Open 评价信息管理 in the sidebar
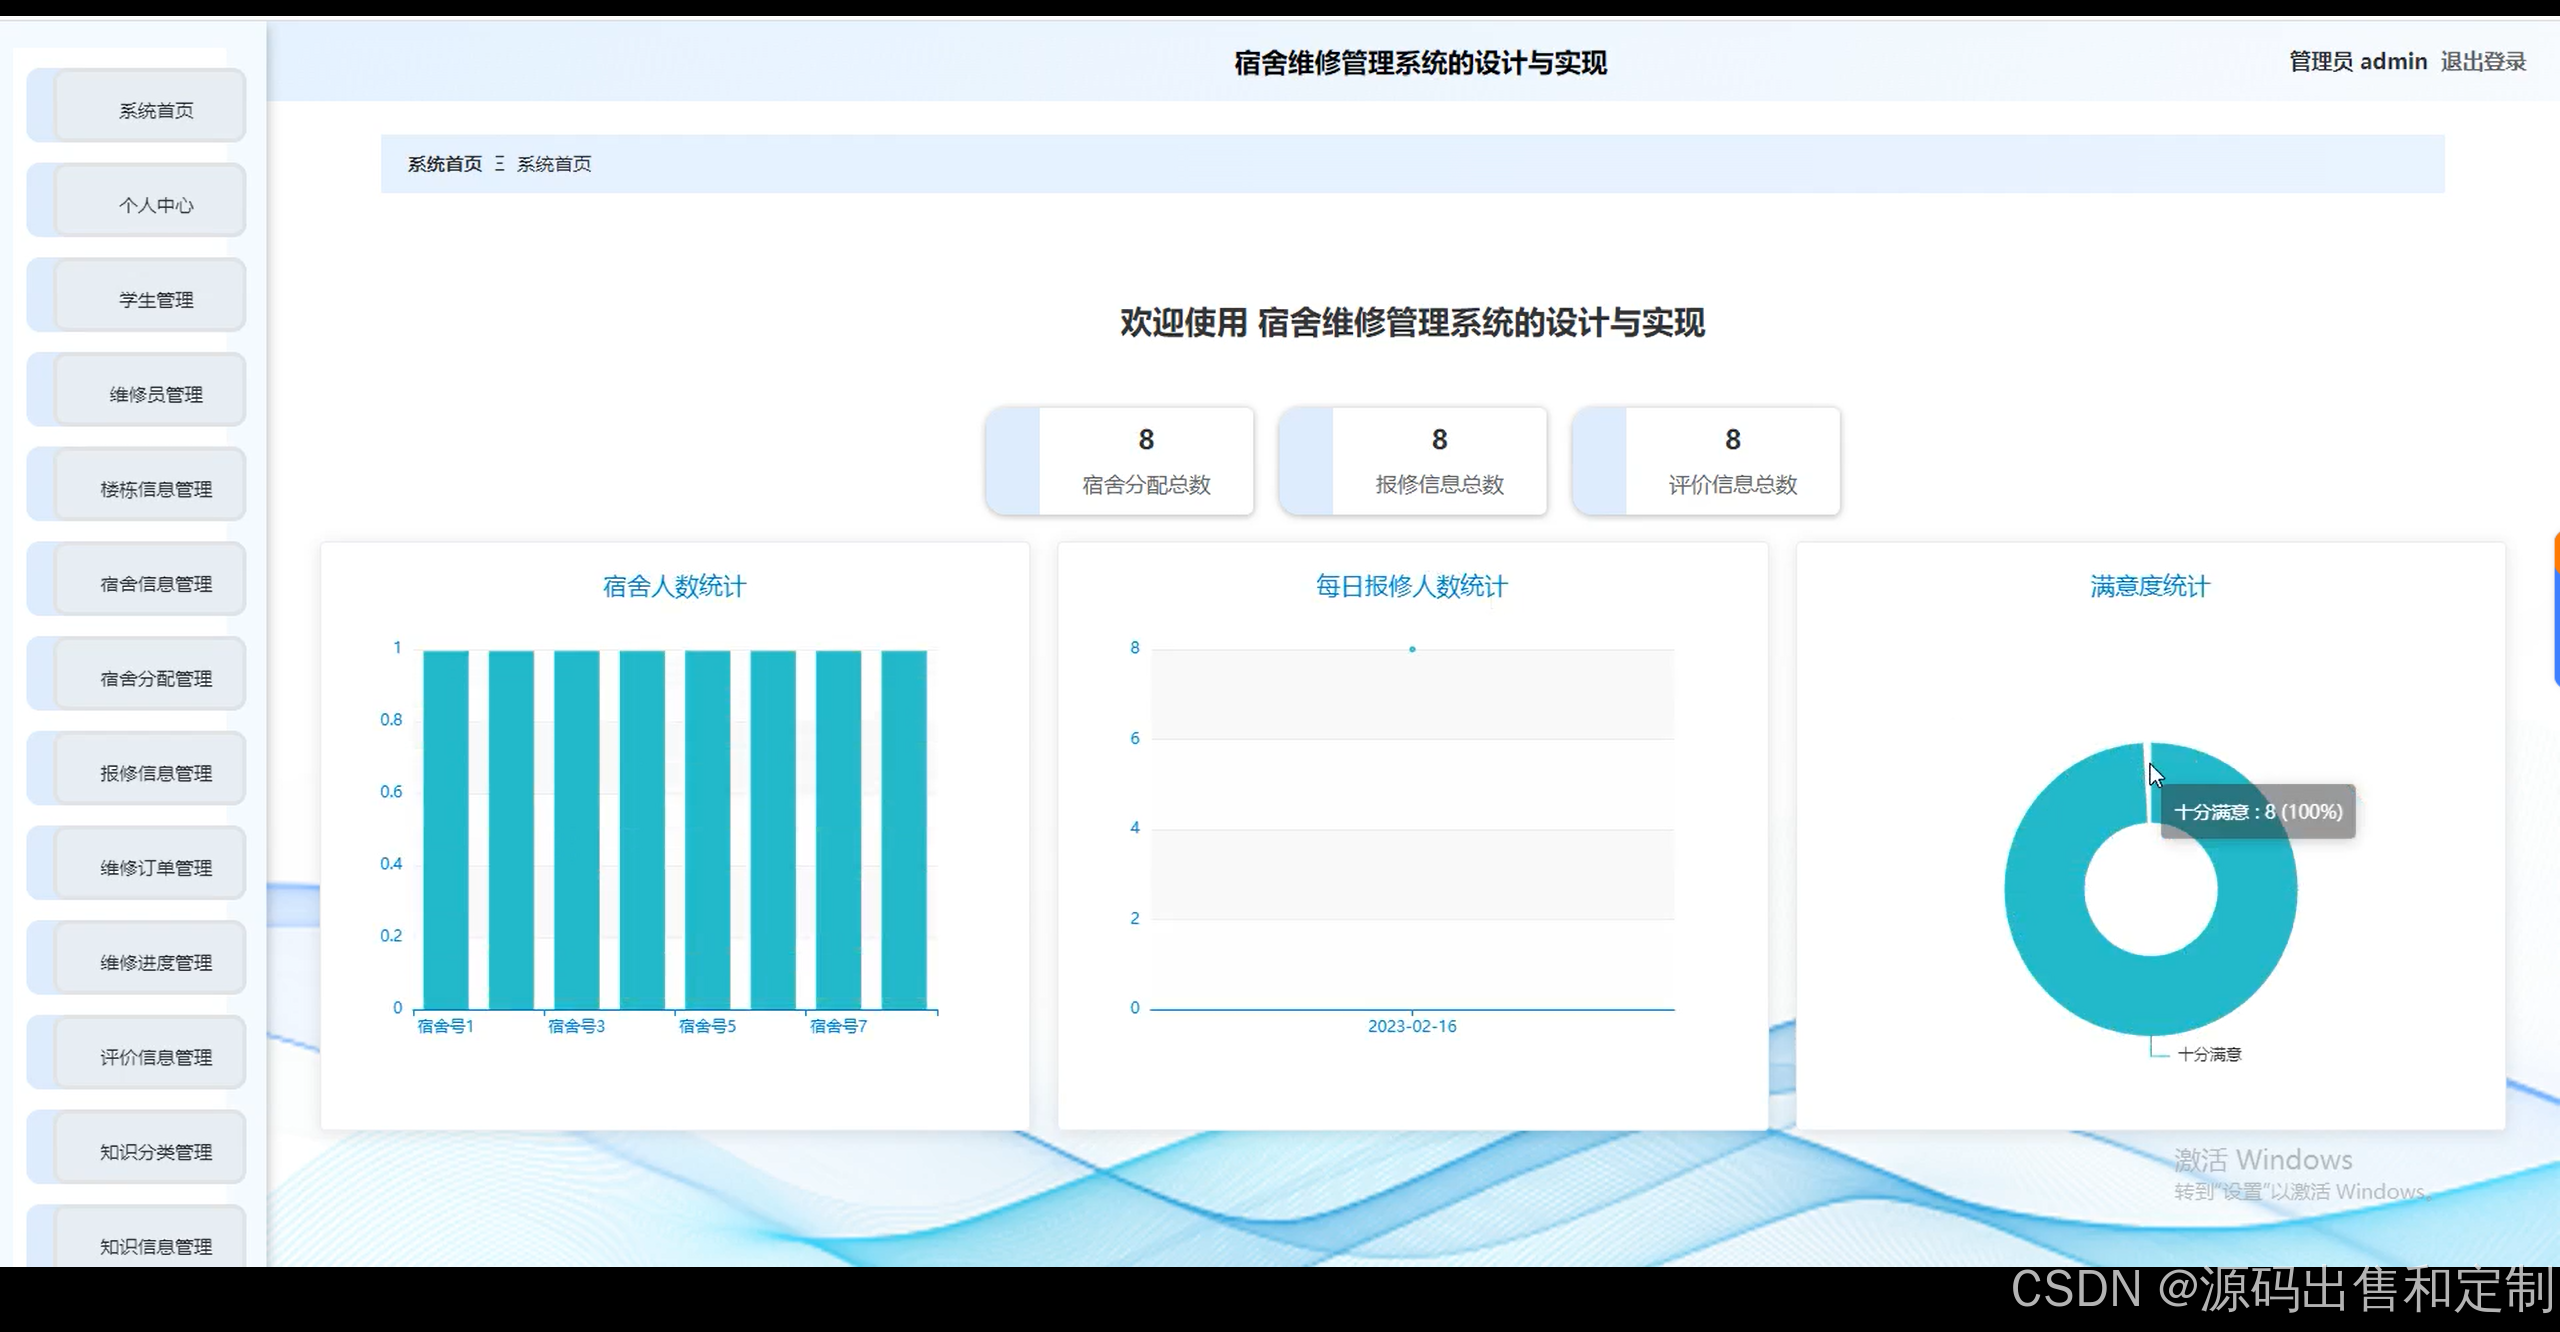This screenshot has height=1332, width=2560. point(154,1057)
